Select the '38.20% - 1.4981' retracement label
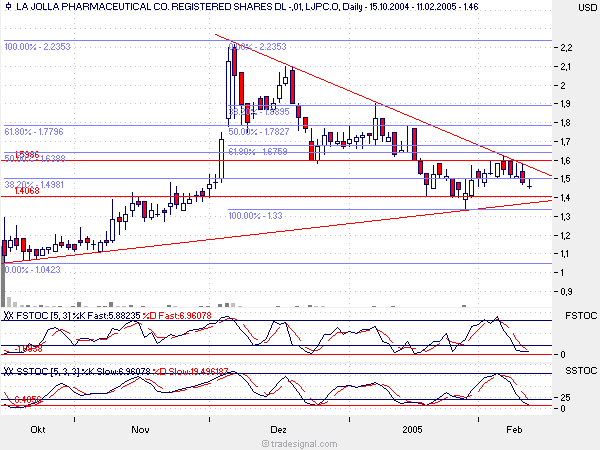 pyautogui.click(x=34, y=184)
